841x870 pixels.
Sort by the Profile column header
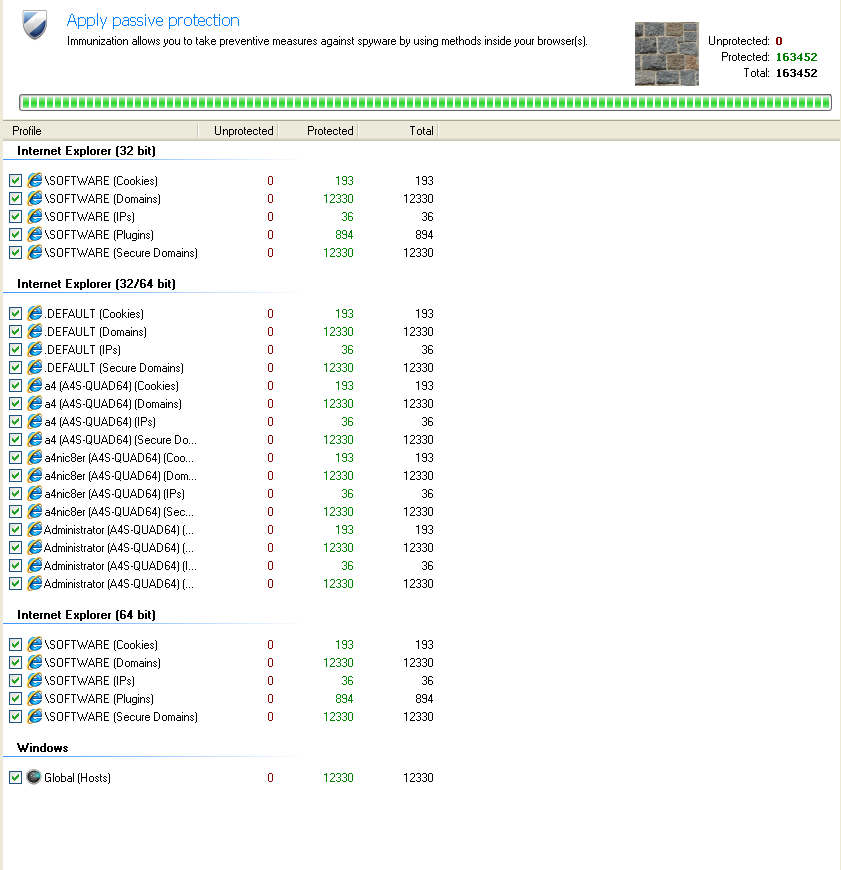[101, 131]
